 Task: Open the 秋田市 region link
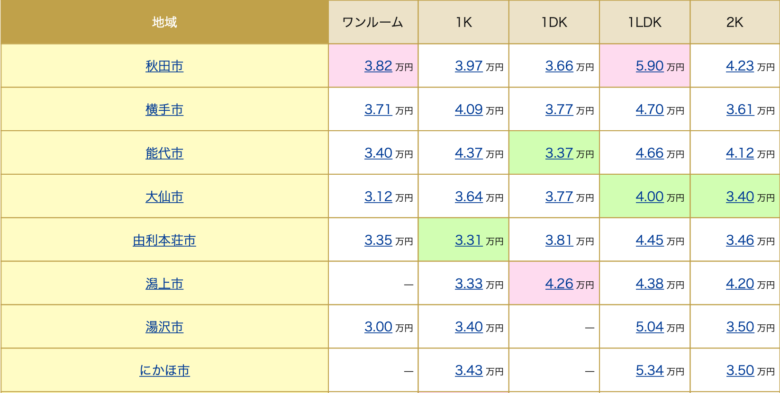tap(164, 66)
